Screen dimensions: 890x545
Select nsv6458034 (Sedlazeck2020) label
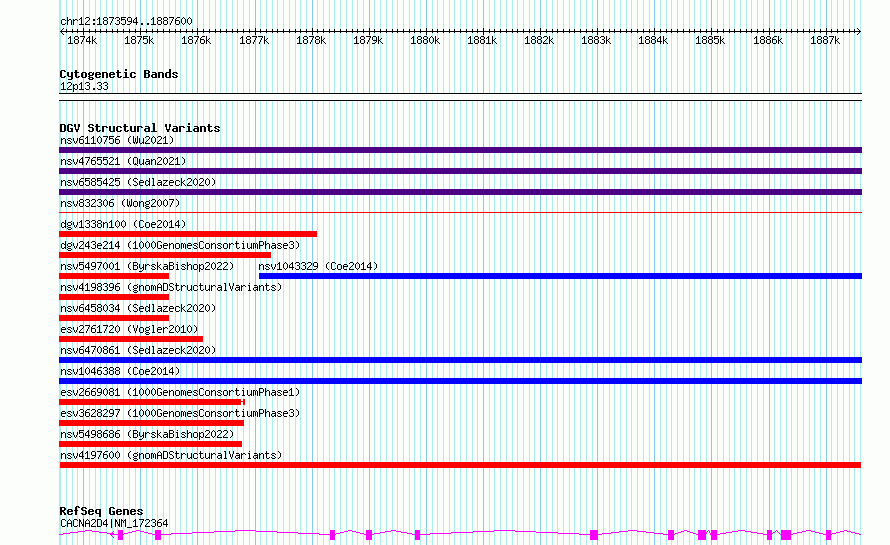[138, 308]
